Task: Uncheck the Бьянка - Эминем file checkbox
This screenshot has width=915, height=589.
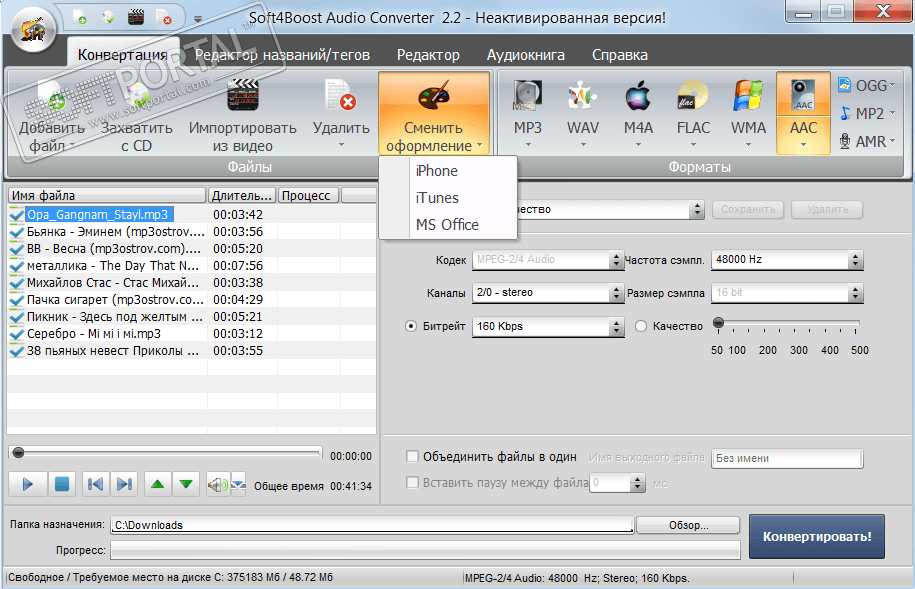Action: pos(17,232)
